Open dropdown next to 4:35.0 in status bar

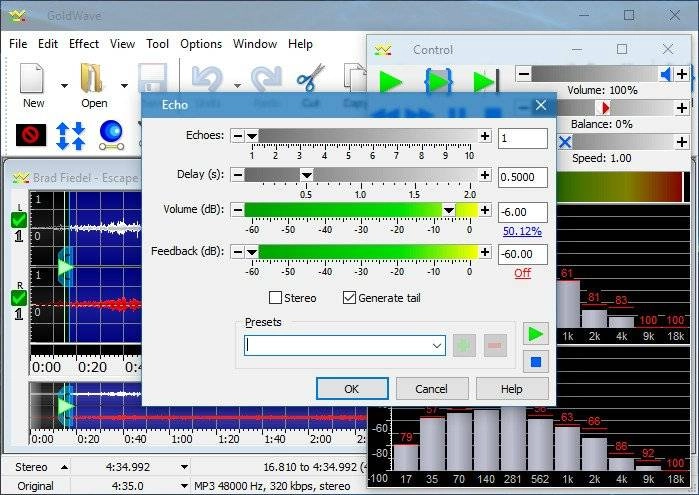pos(184,485)
